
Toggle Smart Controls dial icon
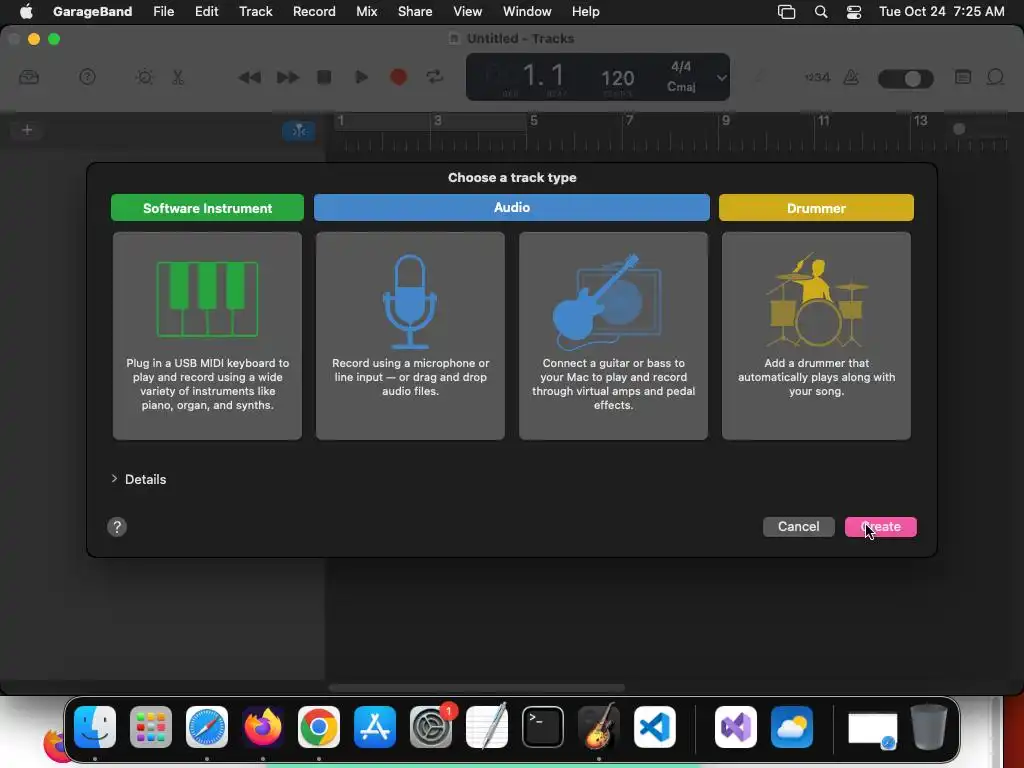[144, 78]
